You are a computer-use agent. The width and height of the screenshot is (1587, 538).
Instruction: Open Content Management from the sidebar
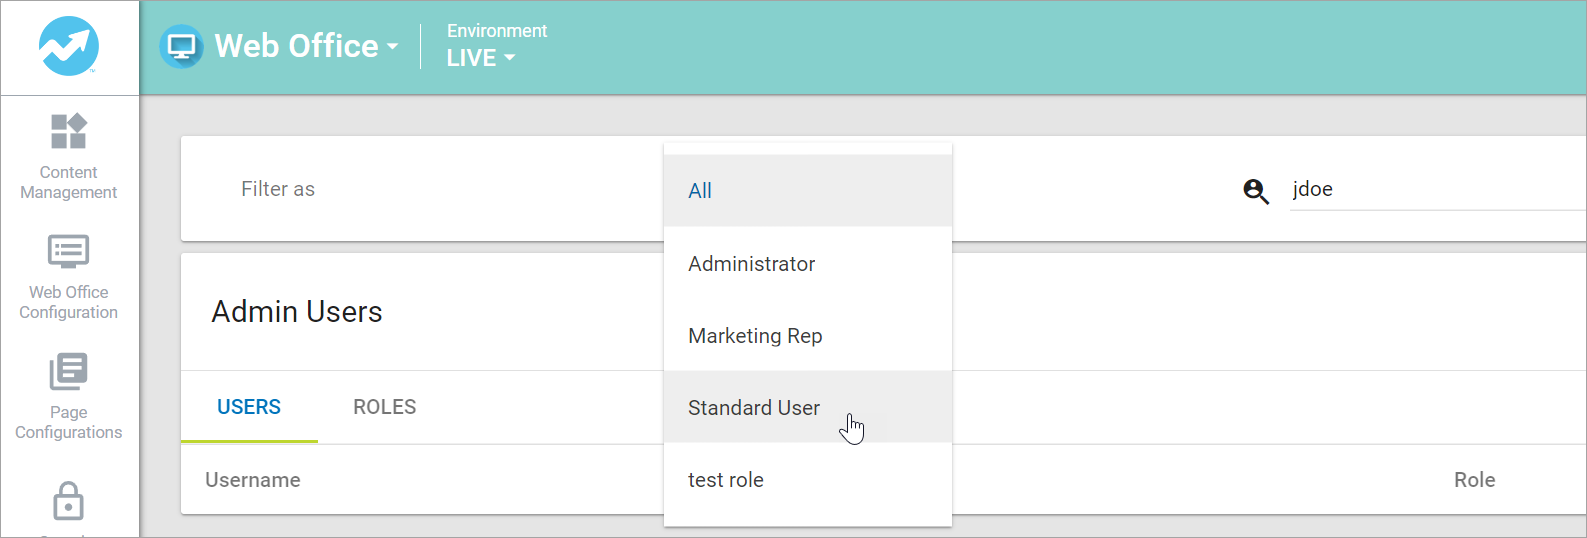[69, 157]
